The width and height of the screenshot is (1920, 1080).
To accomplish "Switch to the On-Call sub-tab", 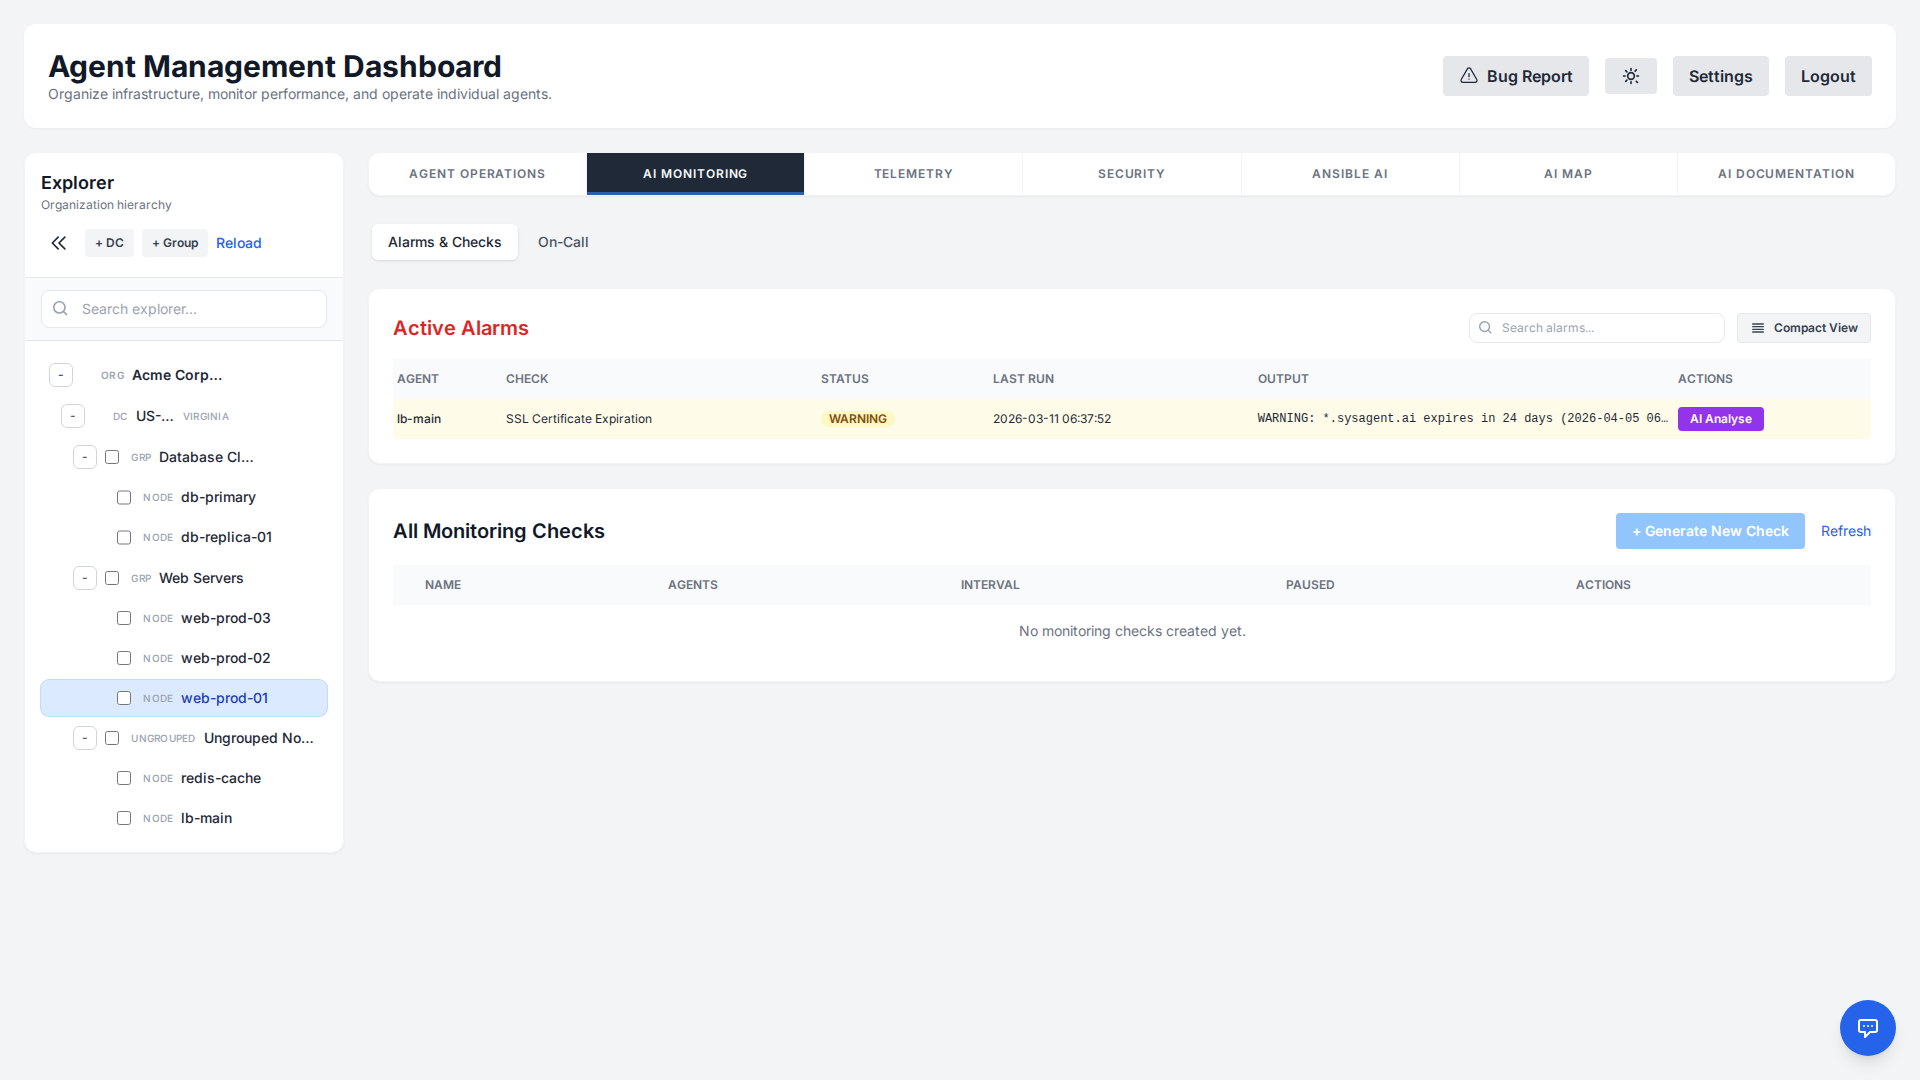I will pos(563,242).
